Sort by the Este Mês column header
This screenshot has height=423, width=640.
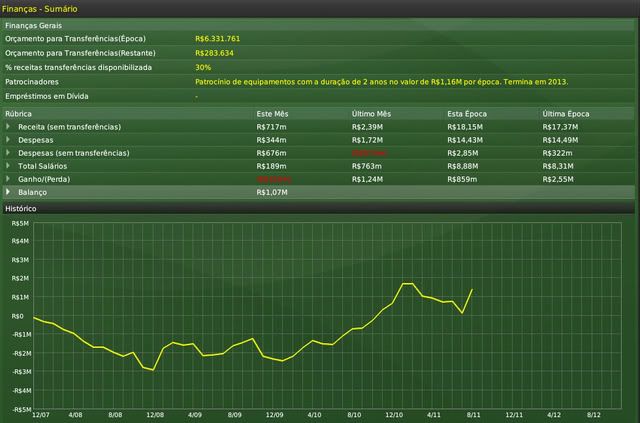click(273, 114)
